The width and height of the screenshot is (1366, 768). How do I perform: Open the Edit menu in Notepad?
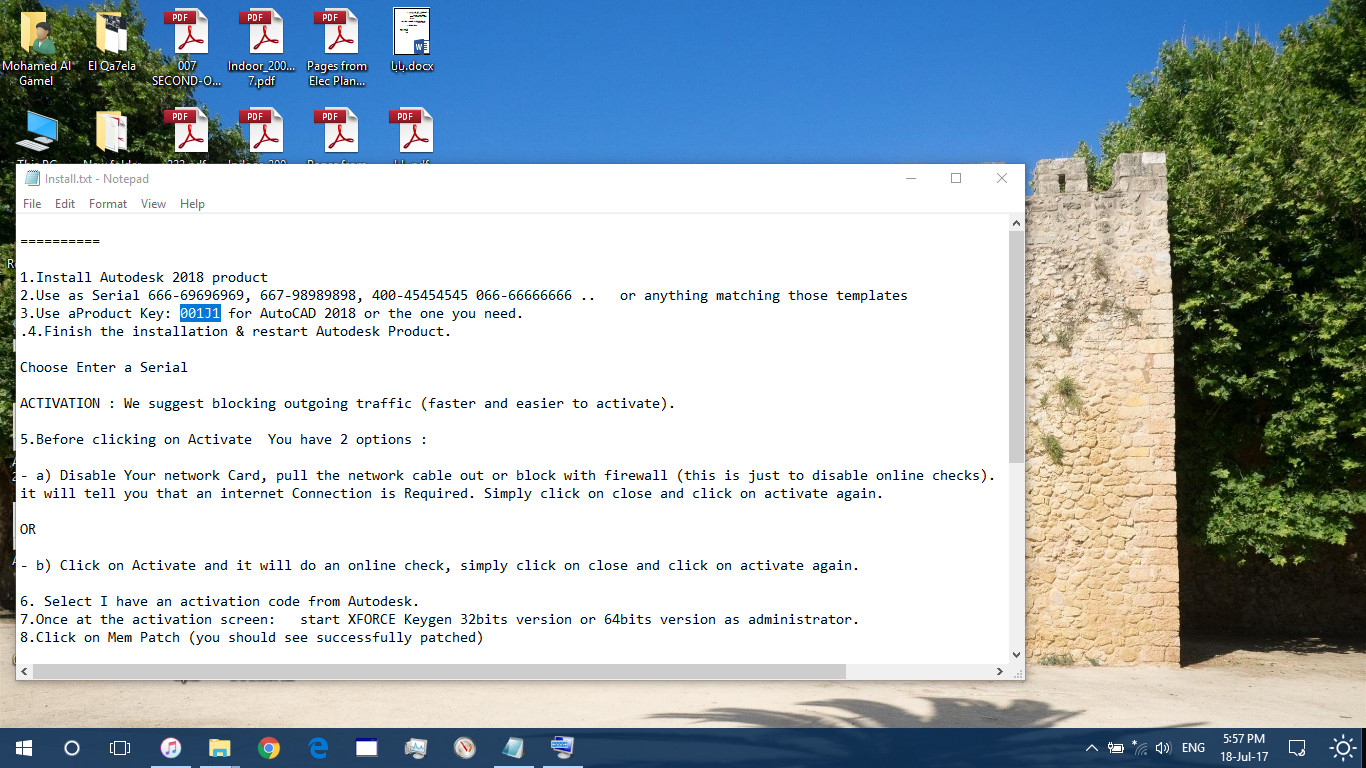[65, 204]
